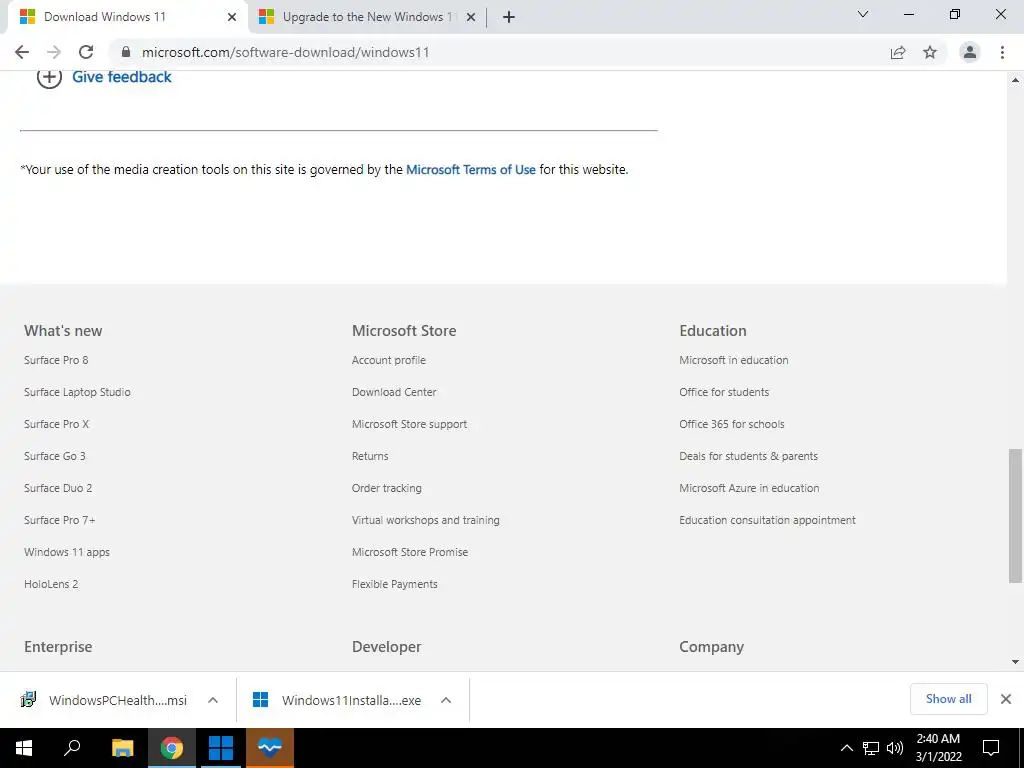The width and height of the screenshot is (1024, 768).
Task: Click the Give feedback plus circle icon
Action: (x=49, y=77)
